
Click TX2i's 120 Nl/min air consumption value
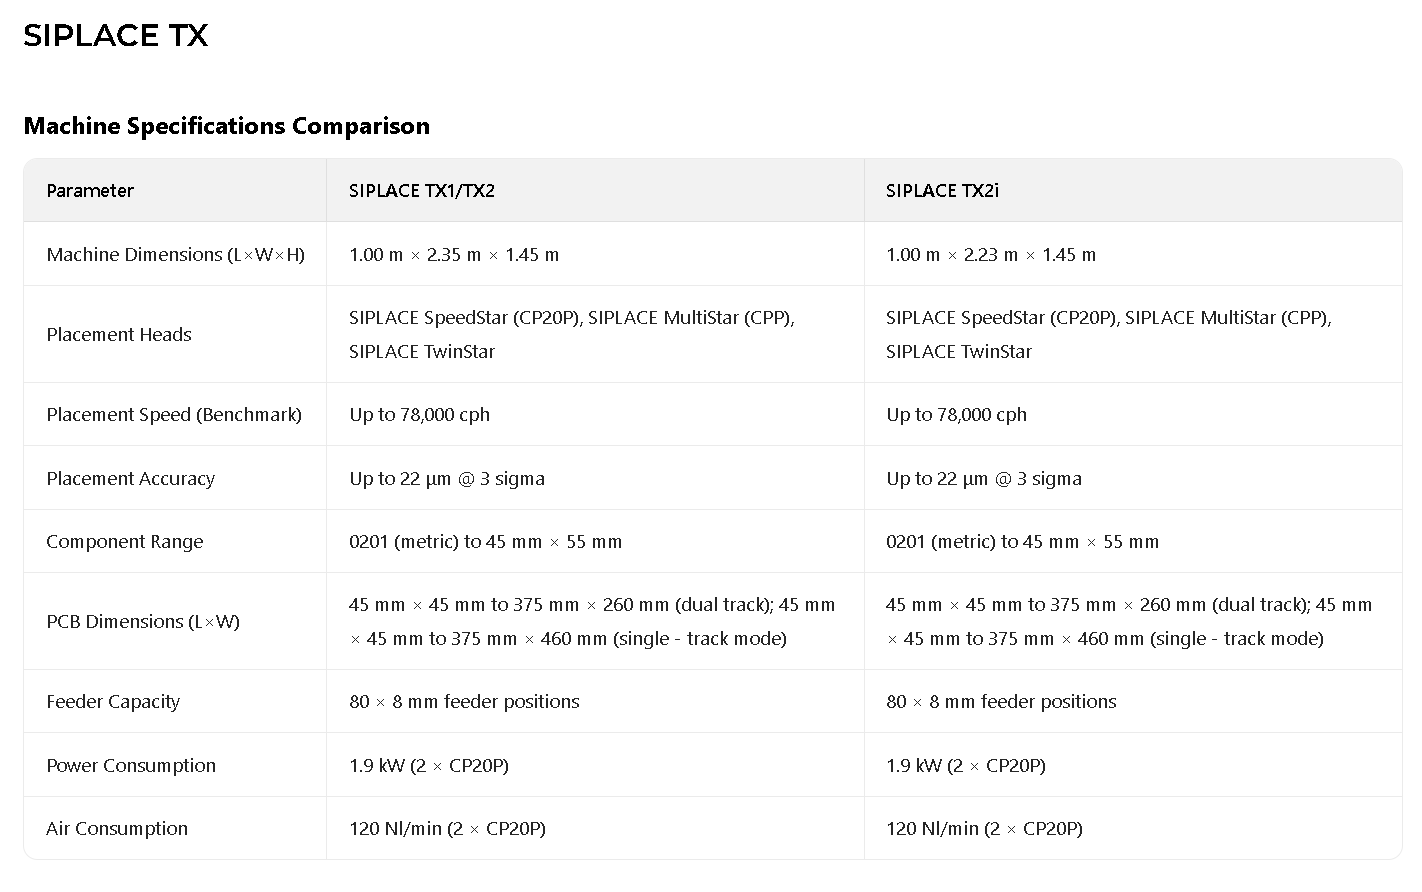tap(984, 829)
